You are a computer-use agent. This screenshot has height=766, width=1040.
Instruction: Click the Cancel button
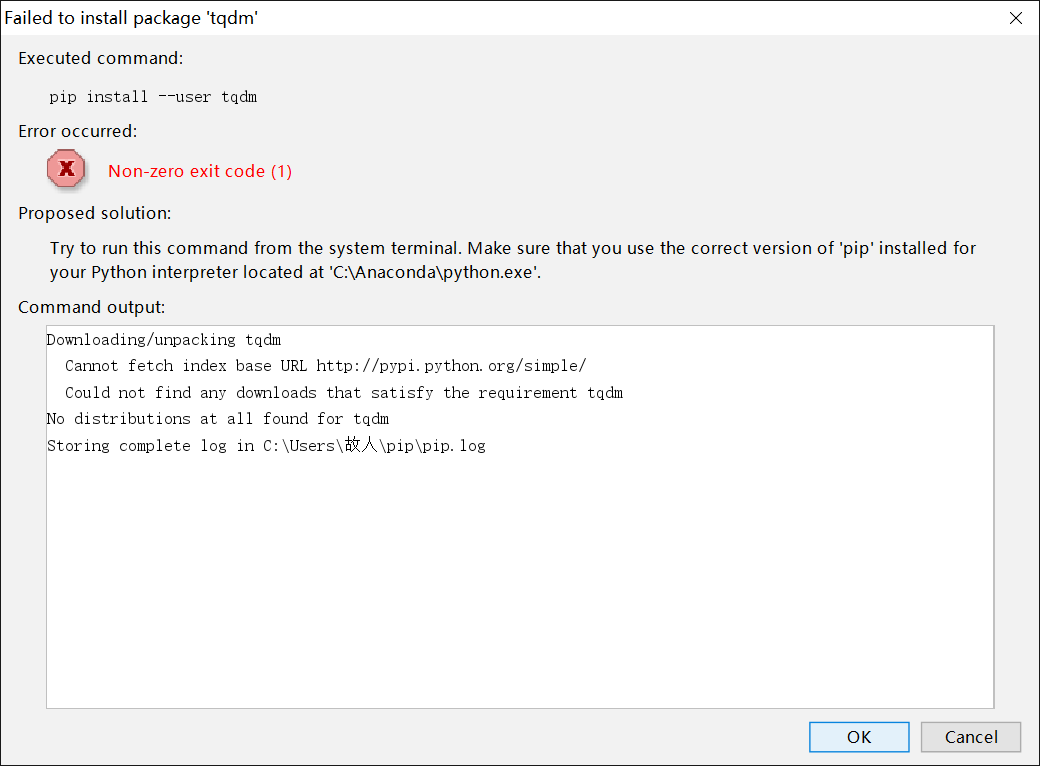[970, 737]
